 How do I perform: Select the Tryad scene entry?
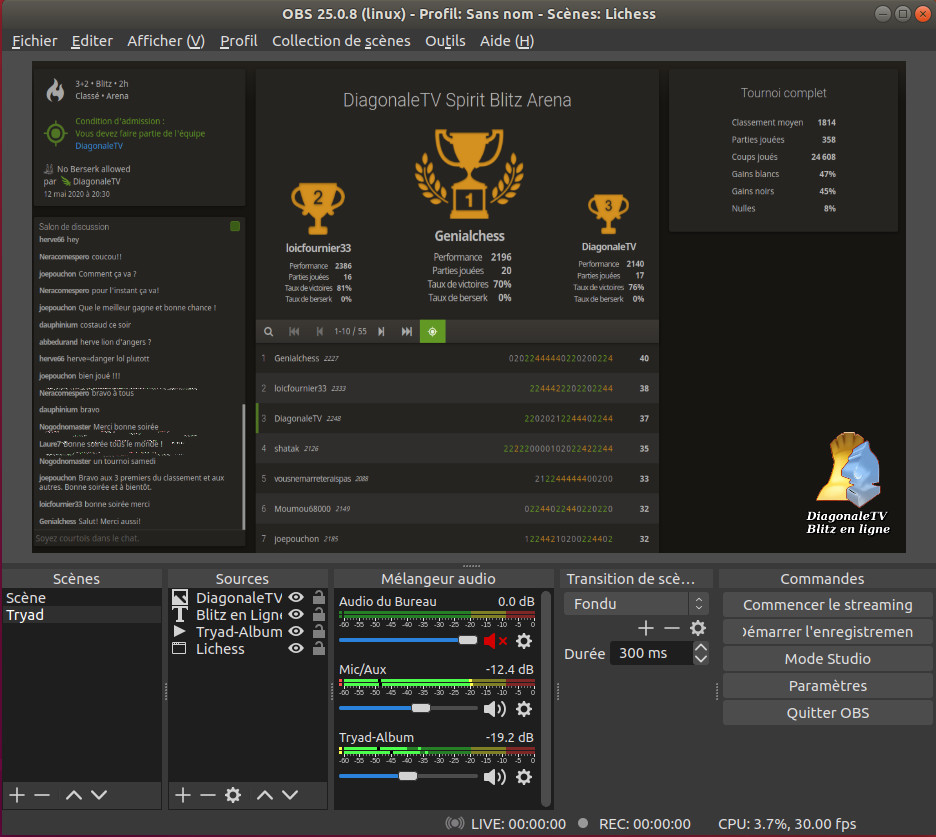(82, 615)
